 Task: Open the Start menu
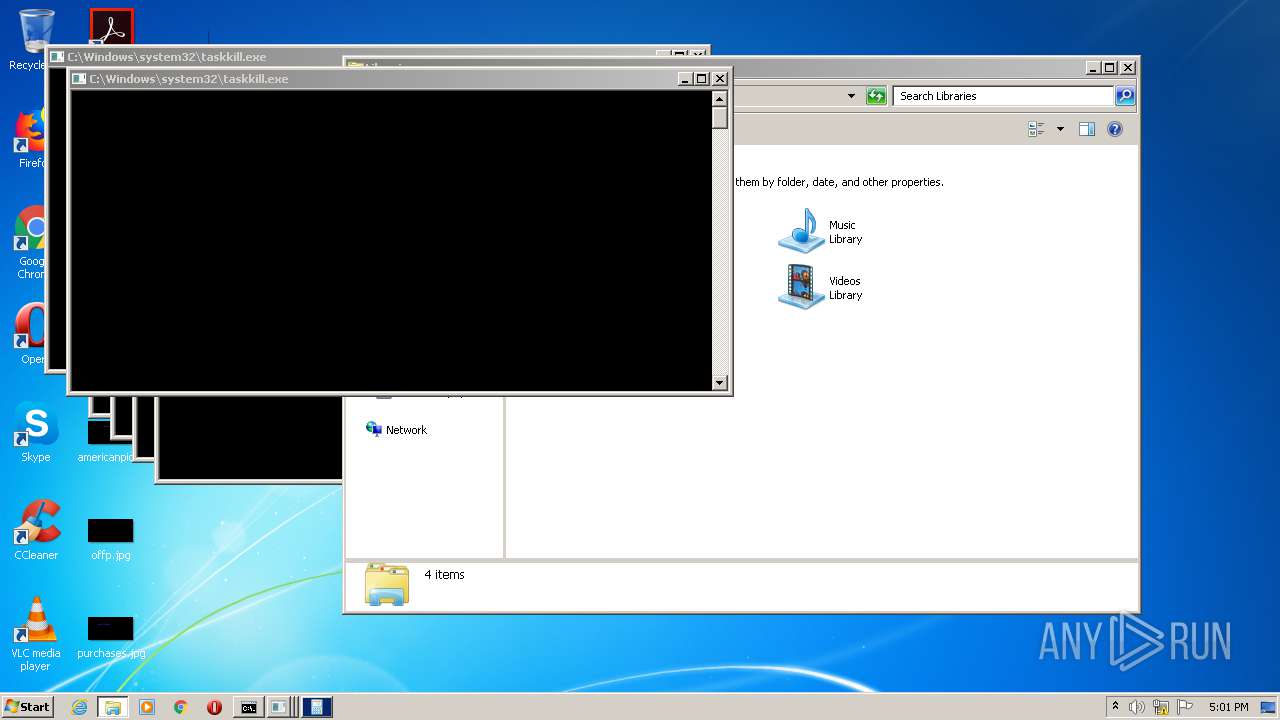pyautogui.click(x=28, y=707)
